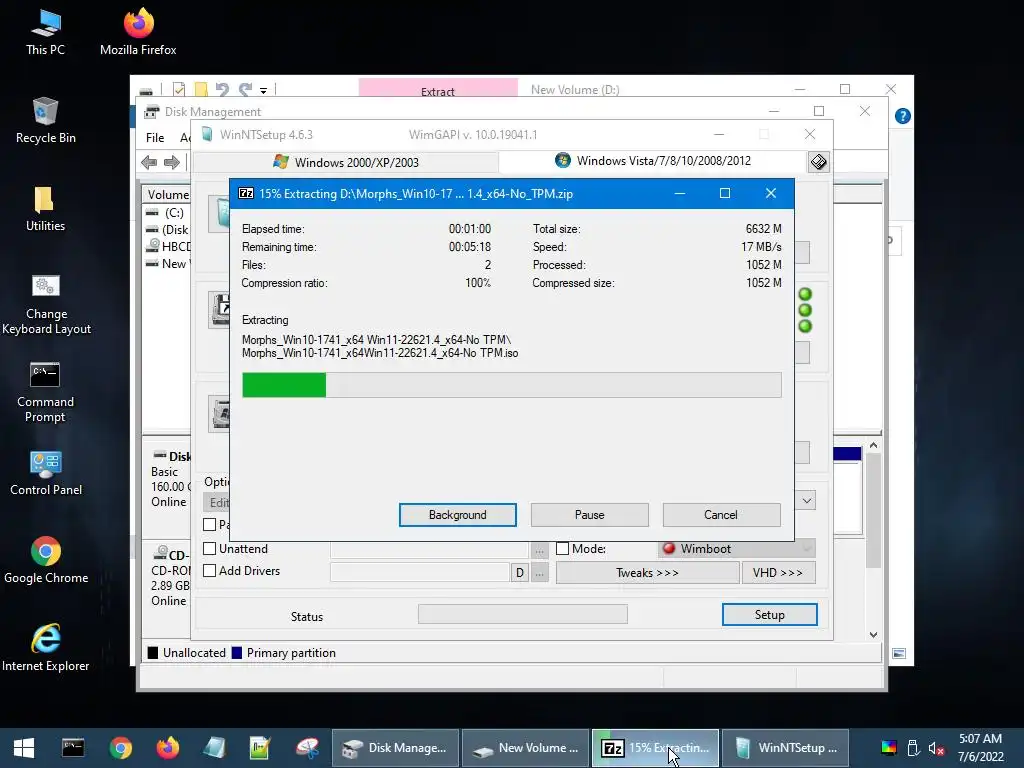Screen dimensions: 1024x768
Task: Click the WinNTSetup Status progress bar
Action: pos(522,614)
